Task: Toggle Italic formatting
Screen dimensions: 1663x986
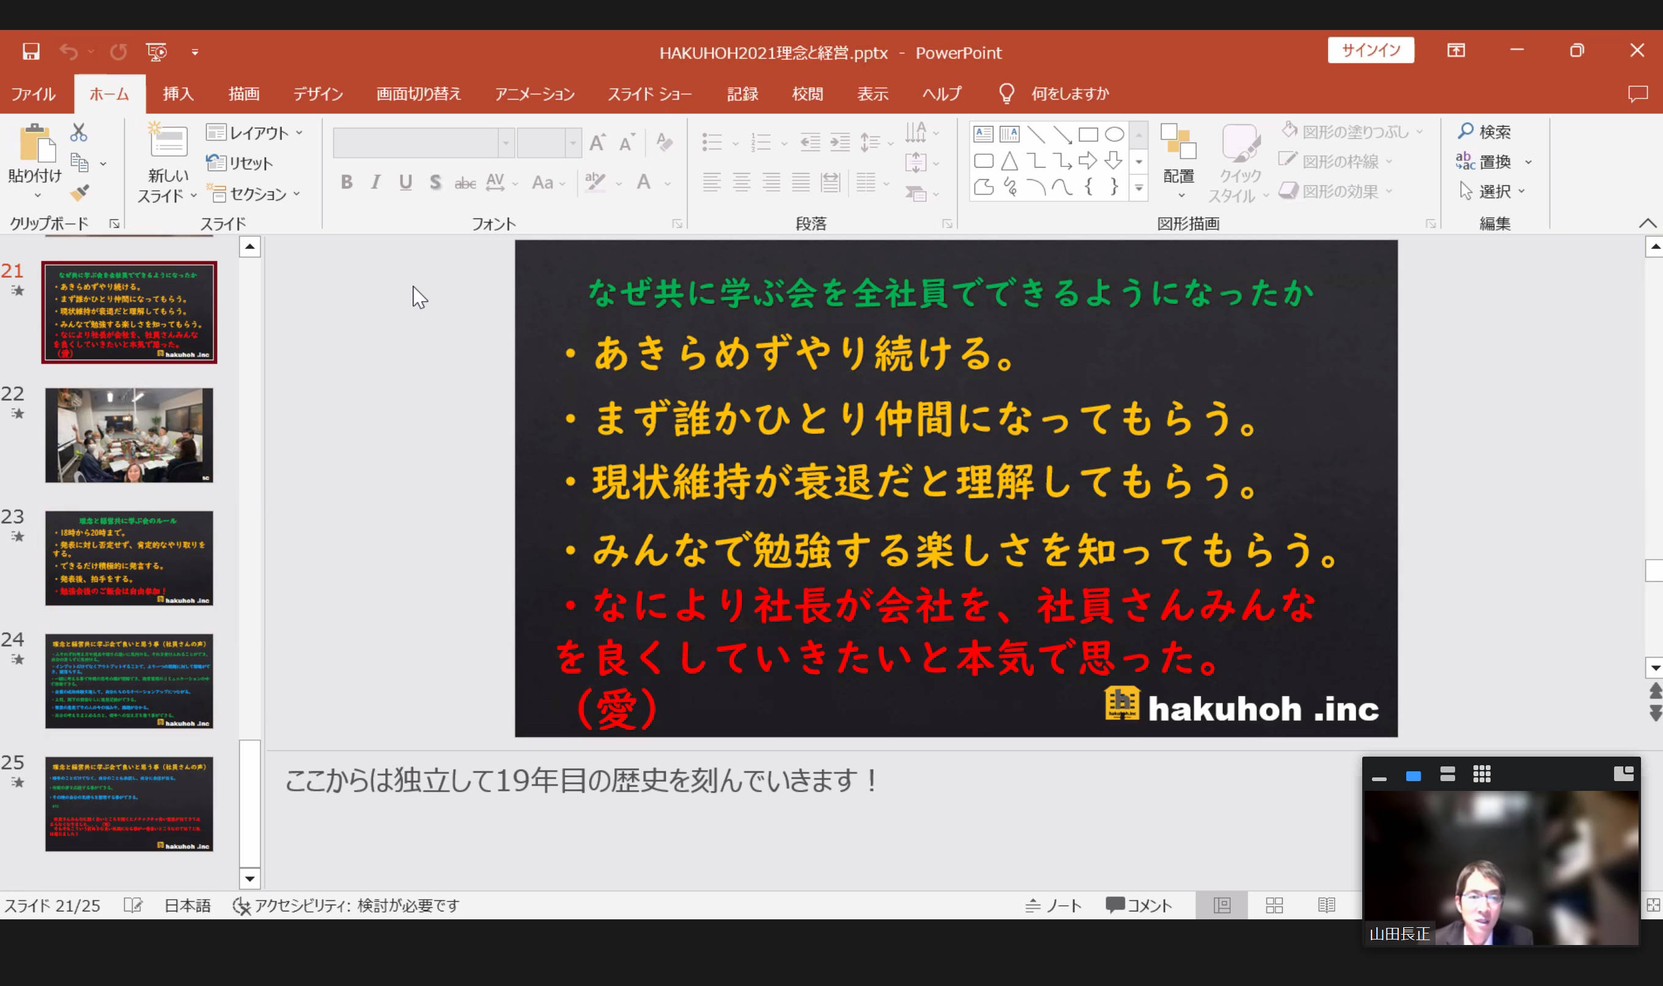Action: [x=376, y=182]
